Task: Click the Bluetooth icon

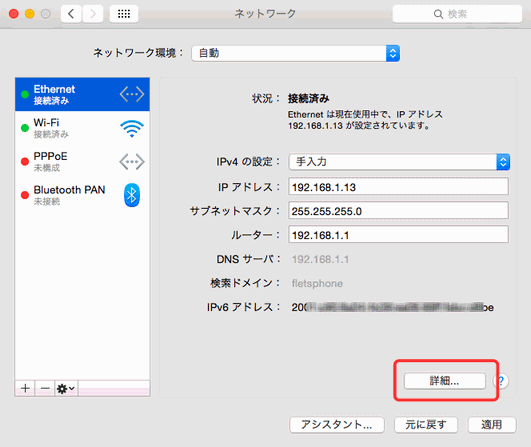Action: click(x=132, y=195)
